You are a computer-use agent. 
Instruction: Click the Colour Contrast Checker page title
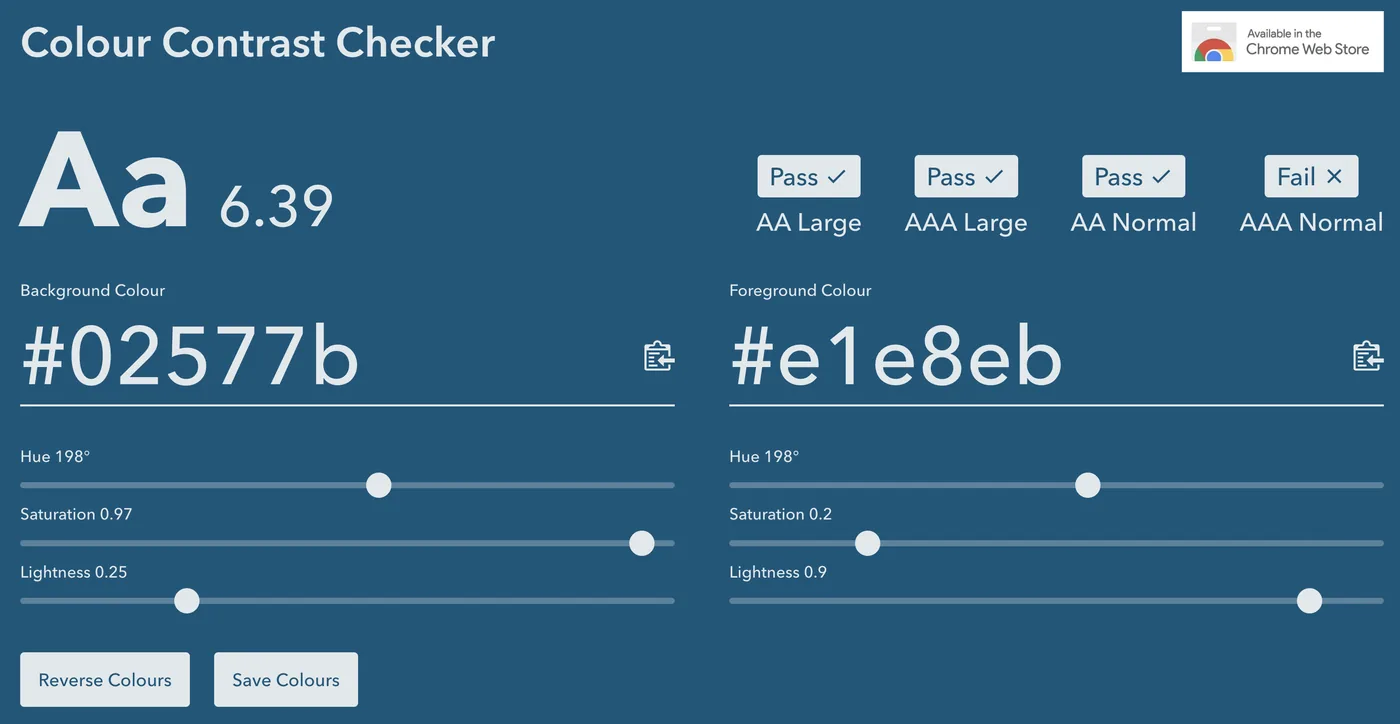coord(258,43)
